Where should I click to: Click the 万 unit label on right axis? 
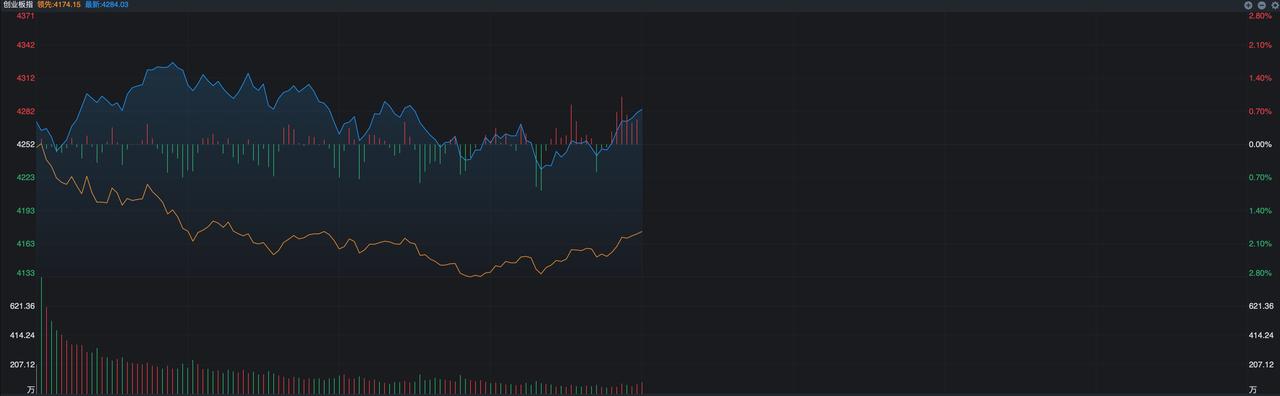point(1253,389)
